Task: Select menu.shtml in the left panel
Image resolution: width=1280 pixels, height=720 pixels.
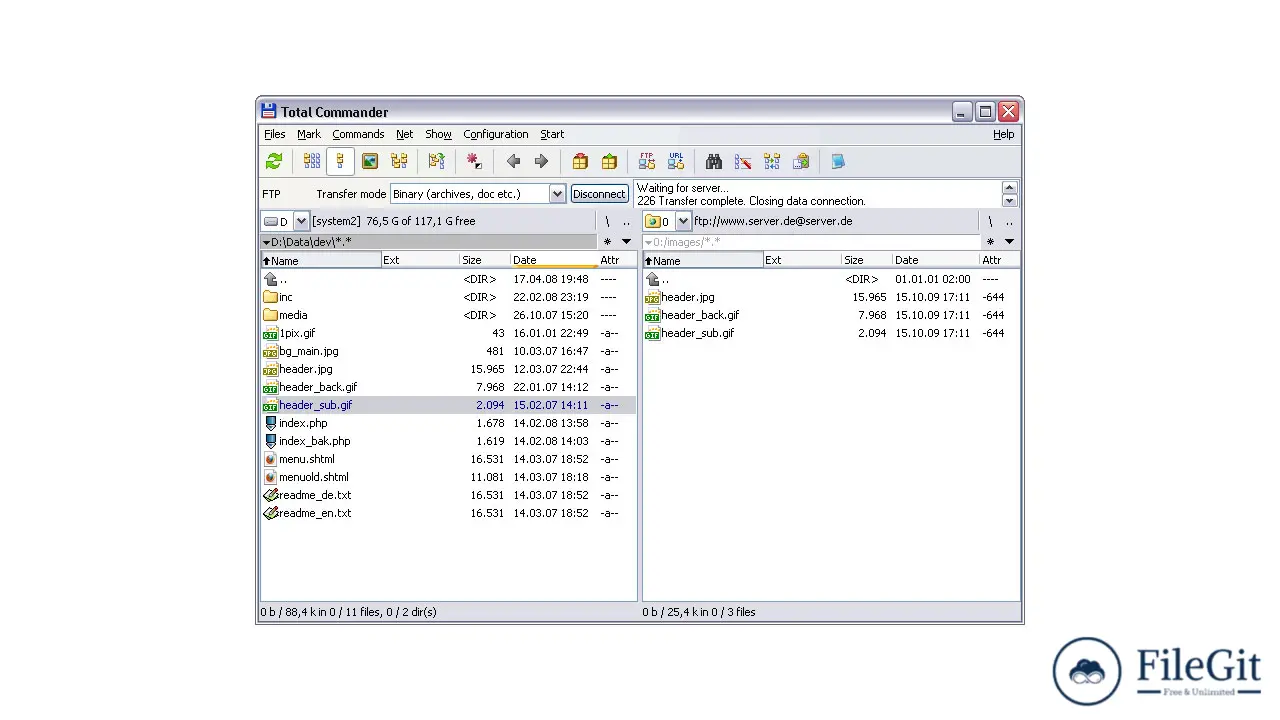Action: coord(447,459)
